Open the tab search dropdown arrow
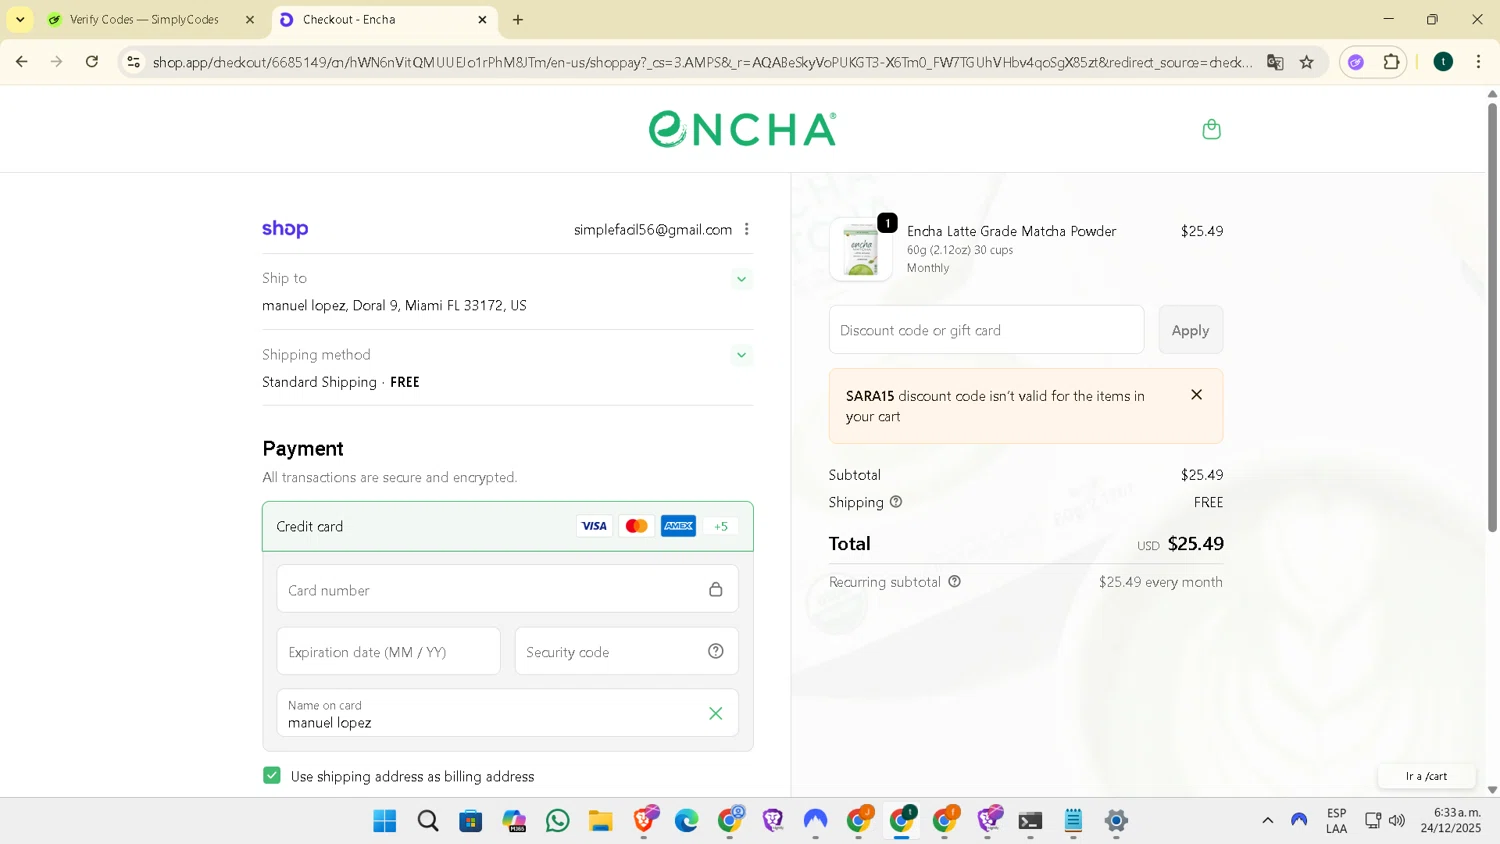This screenshot has height=844, width=1500. (20, 19)
